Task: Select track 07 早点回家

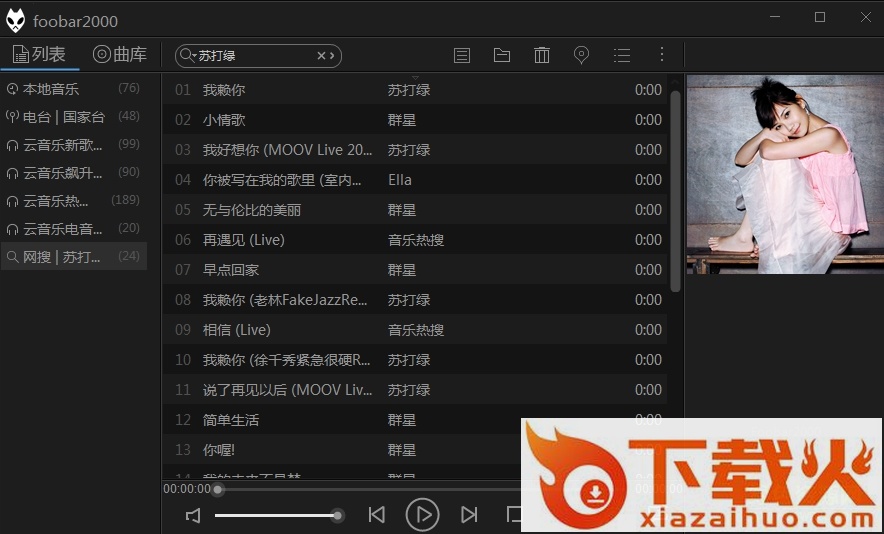Action: [x=414, y=270]
